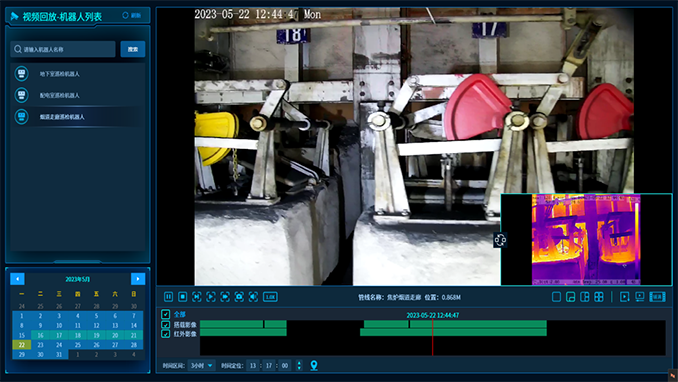Pause the video playback

tap(168, 297)
